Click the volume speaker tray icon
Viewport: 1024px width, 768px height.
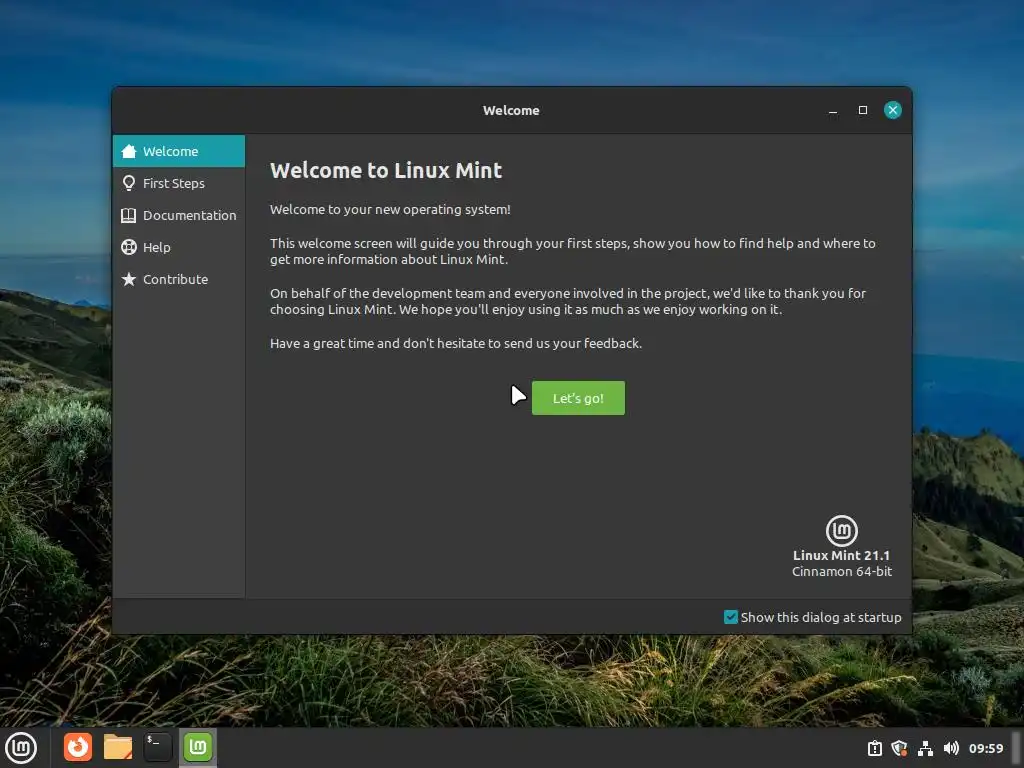(951, 748)
